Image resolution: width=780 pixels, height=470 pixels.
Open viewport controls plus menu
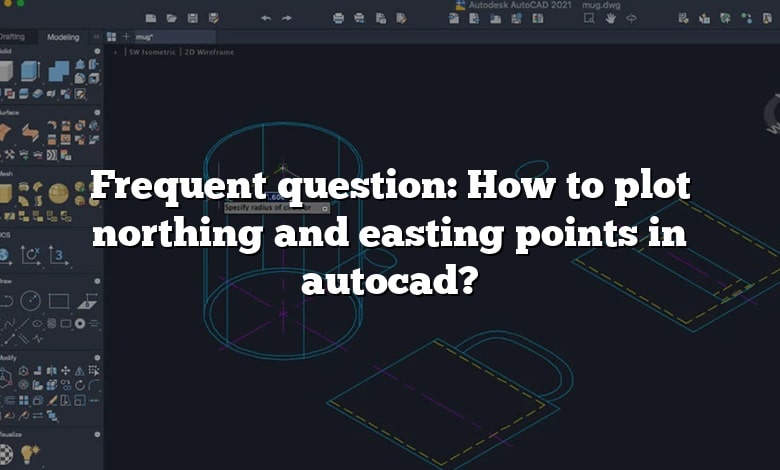115,52
